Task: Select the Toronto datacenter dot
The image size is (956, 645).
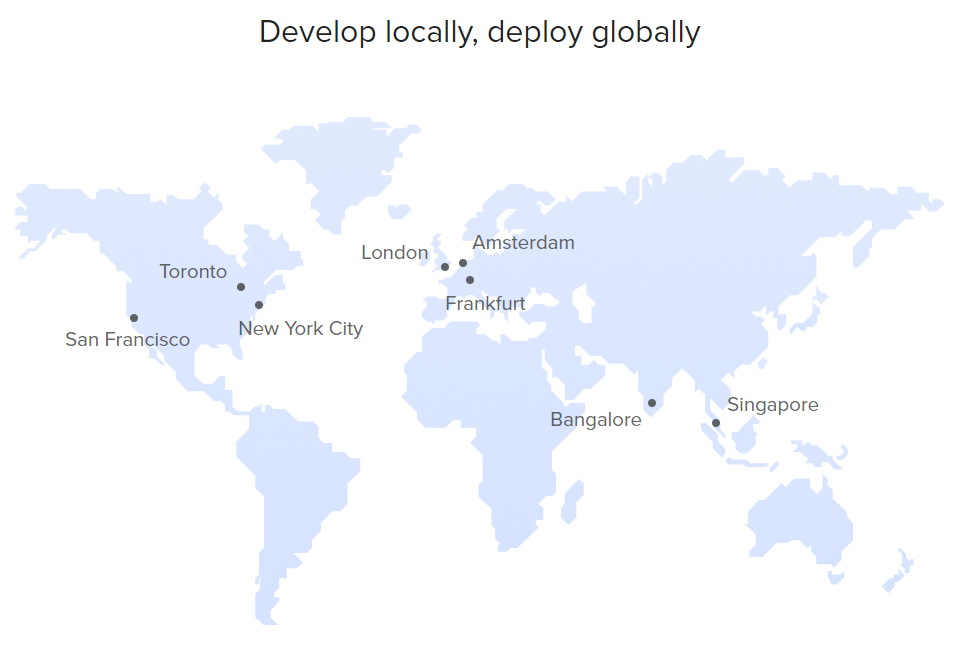Action: (241, 287)
